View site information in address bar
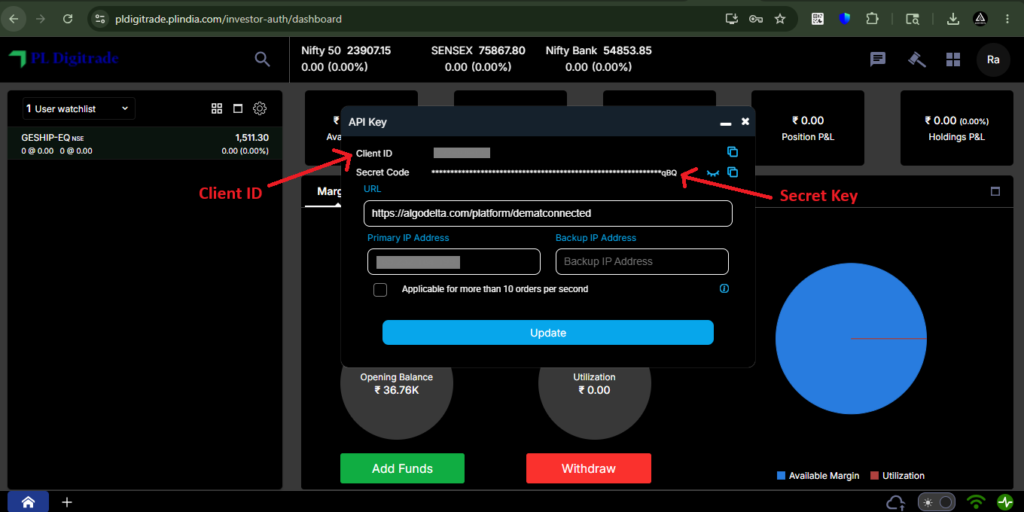Viewport: 1024px width, 512px height. pyautogui.click(x=100, y=19)
